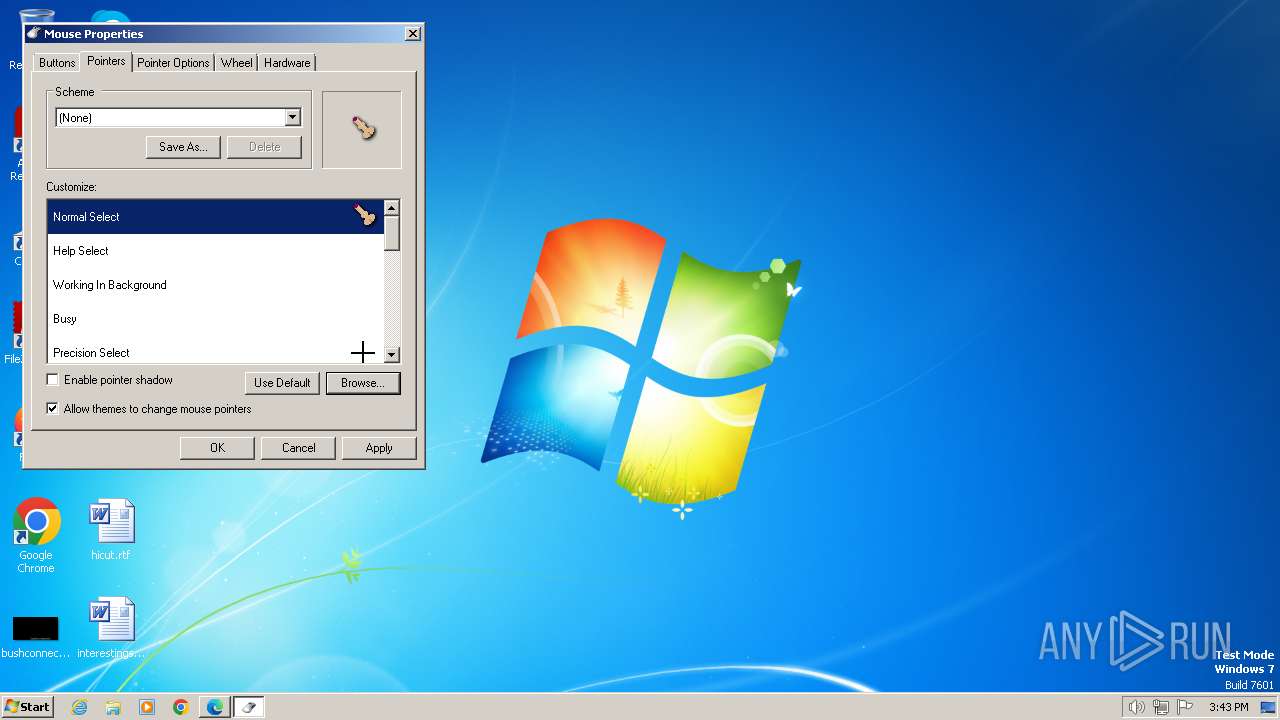Click the Apply button
The width and height of the screenshot is (1280, 720).
379,448
